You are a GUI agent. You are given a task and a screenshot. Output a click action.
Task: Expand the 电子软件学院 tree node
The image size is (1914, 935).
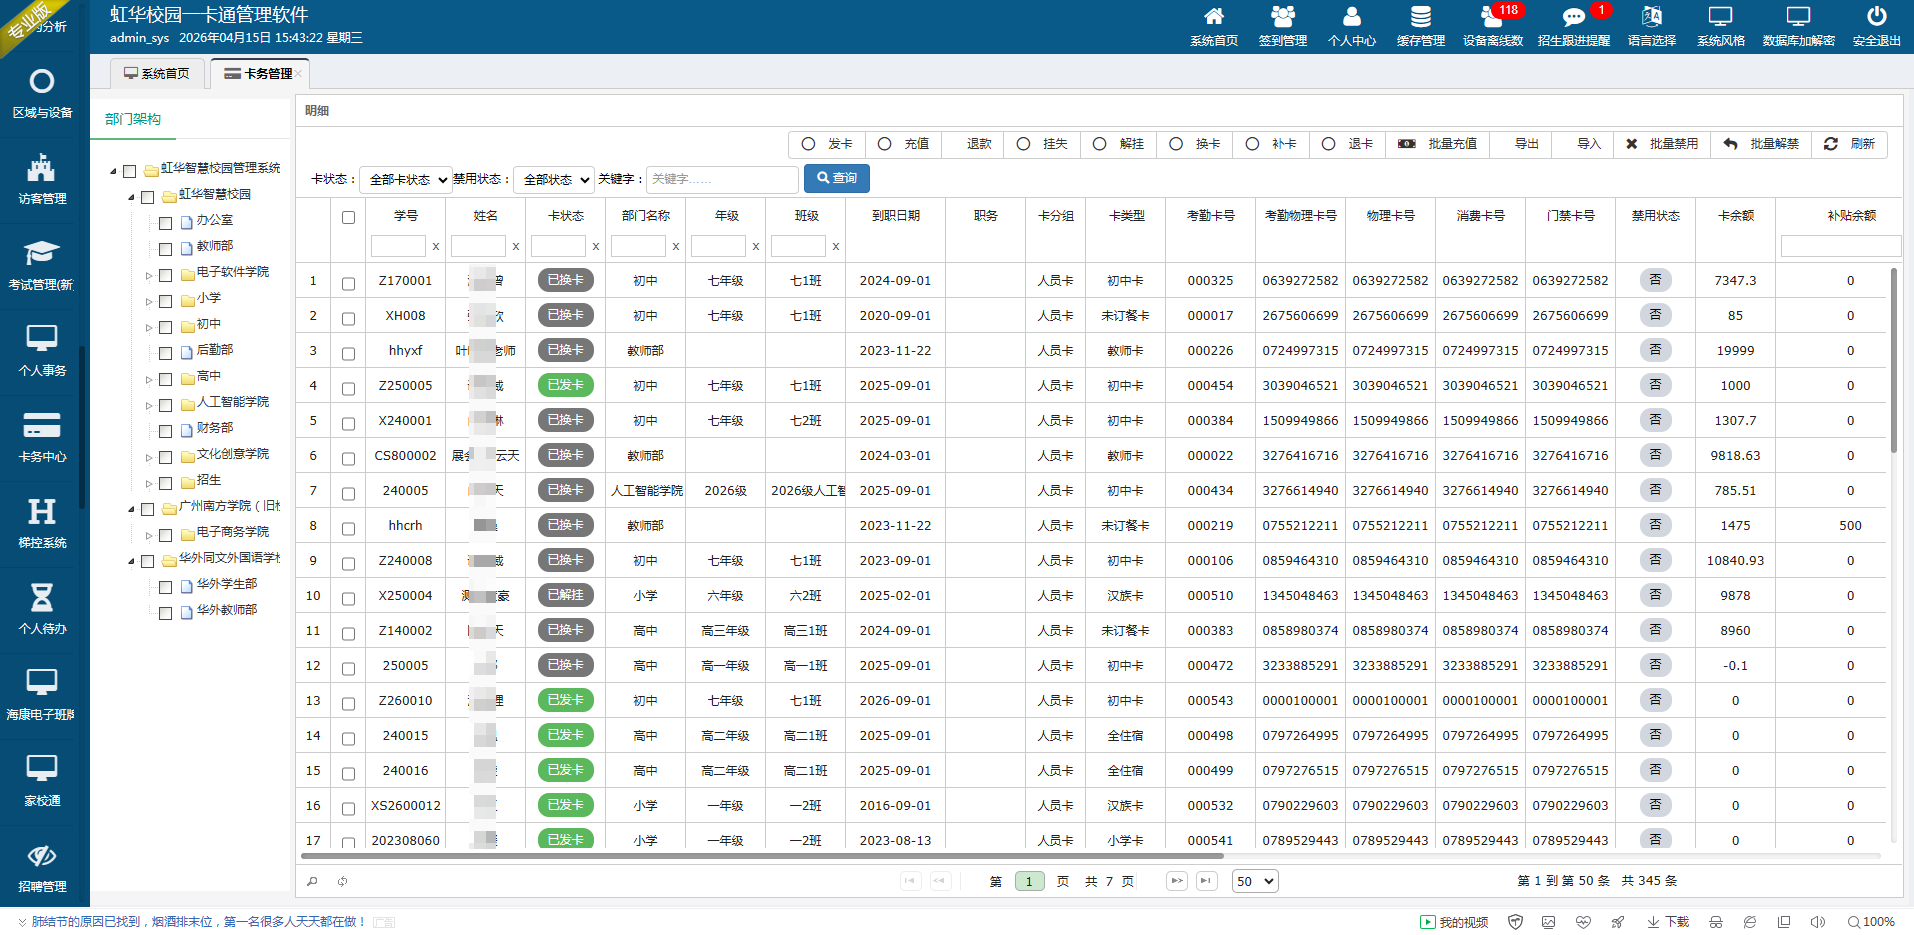149,274
